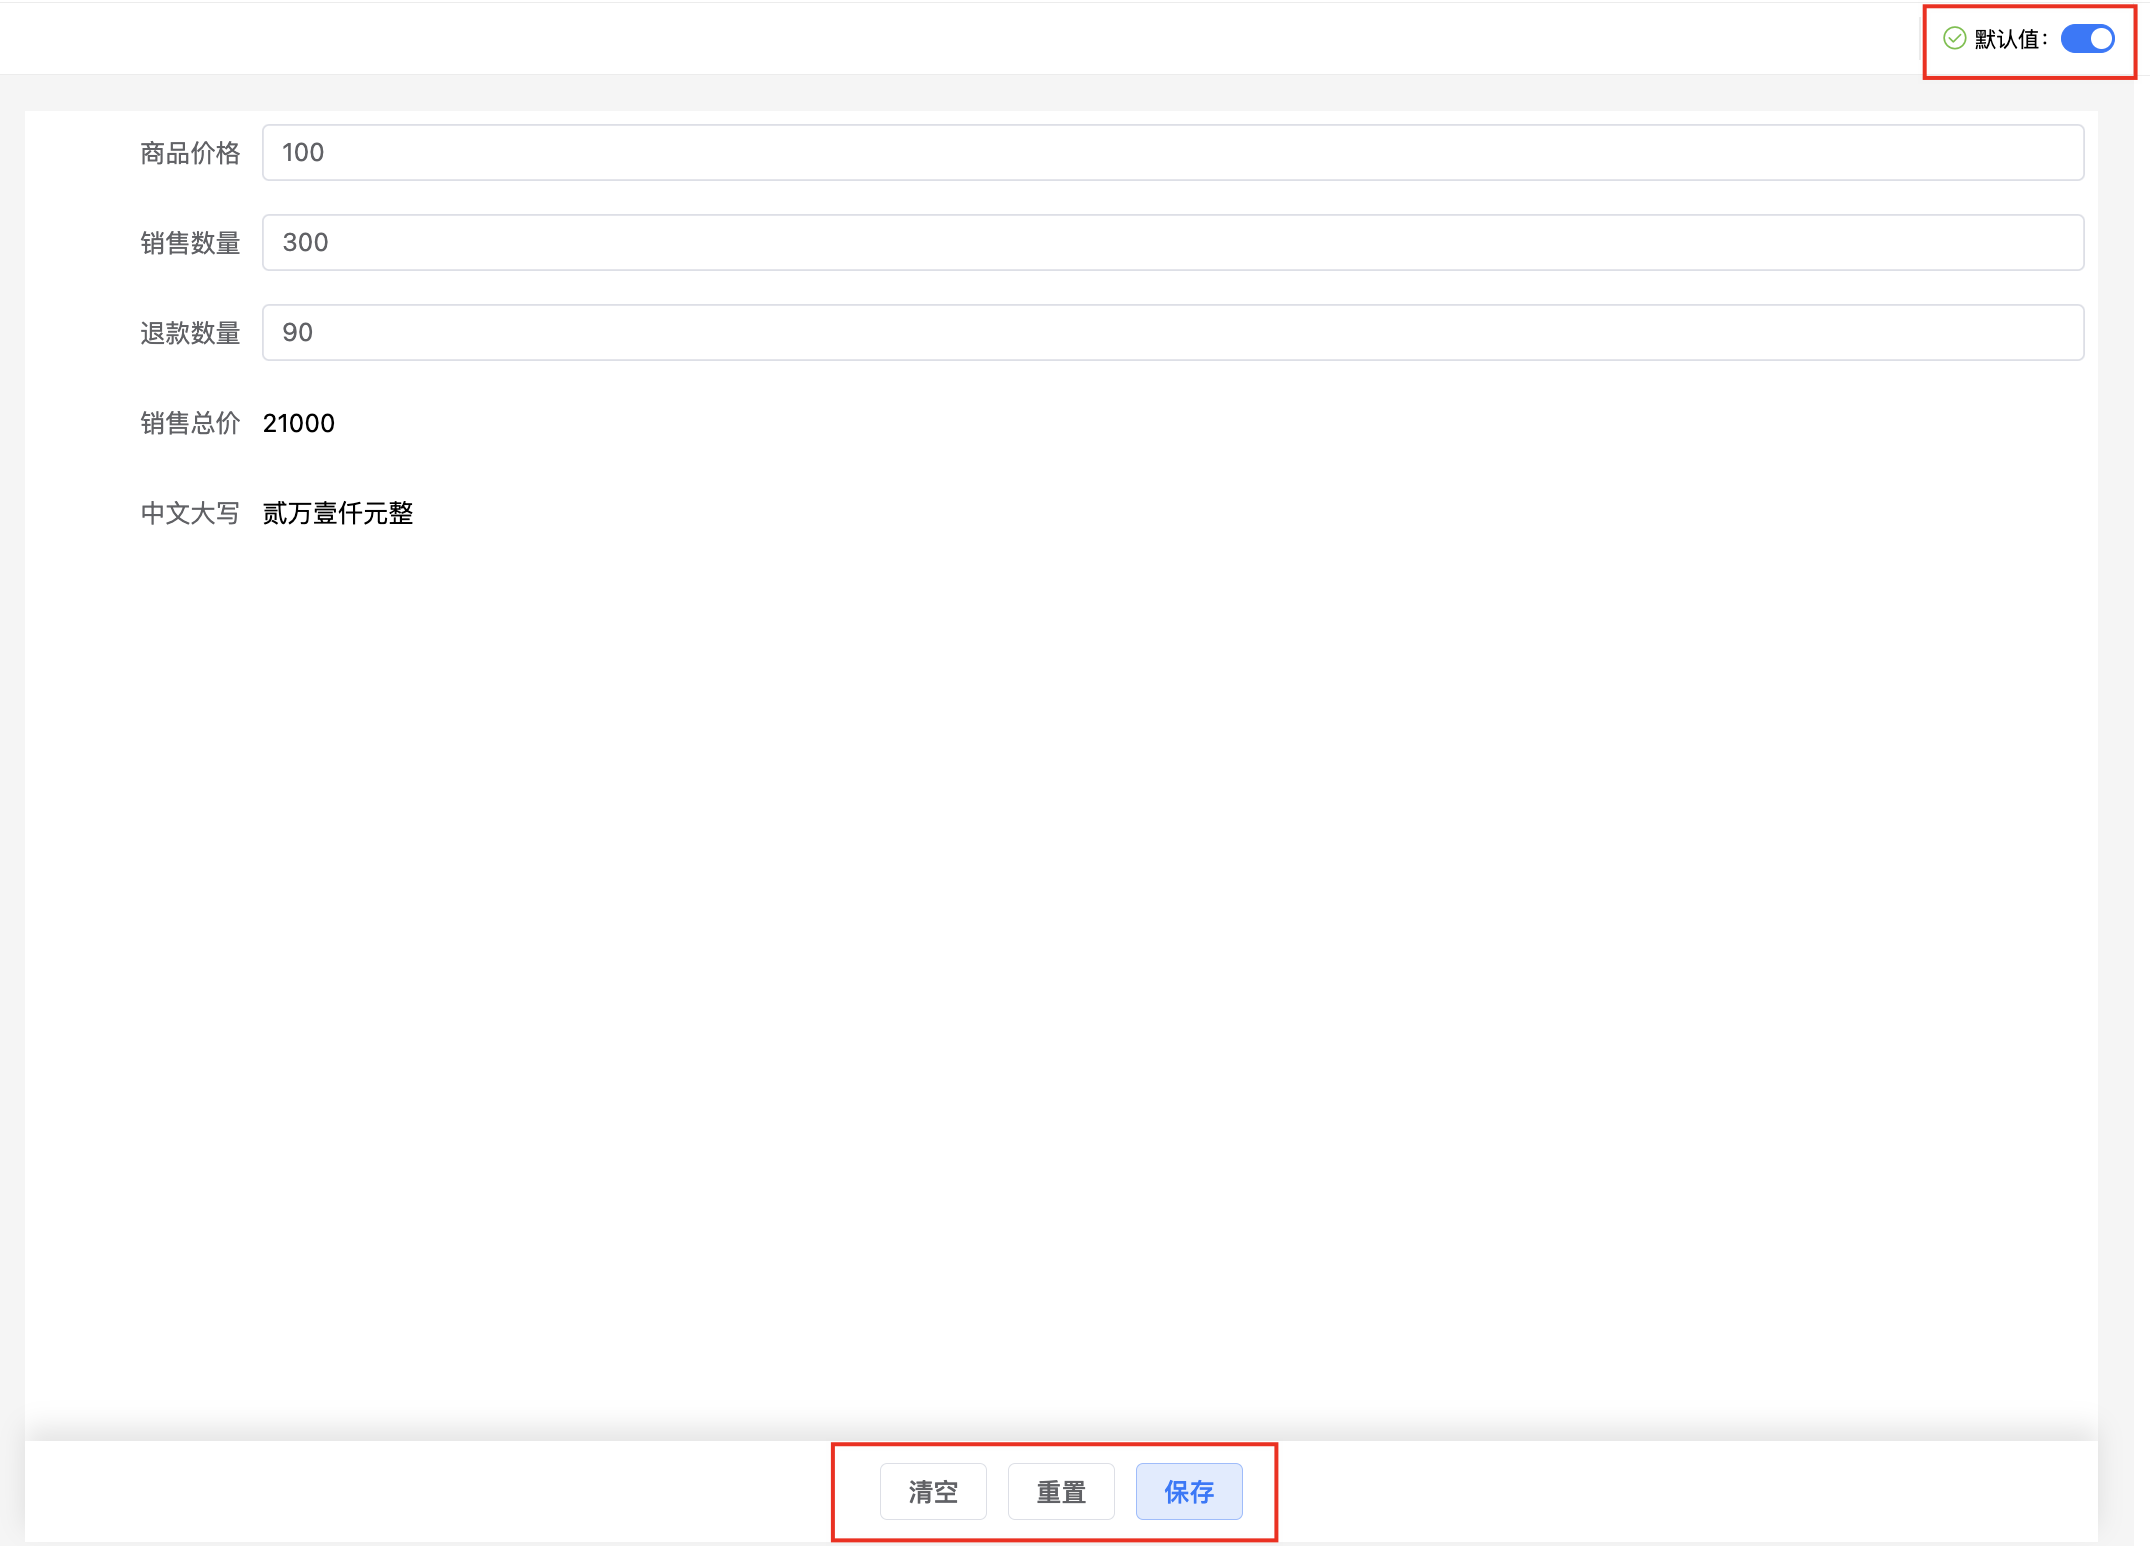Click the 退款数量 field label

tap(190, 333)
